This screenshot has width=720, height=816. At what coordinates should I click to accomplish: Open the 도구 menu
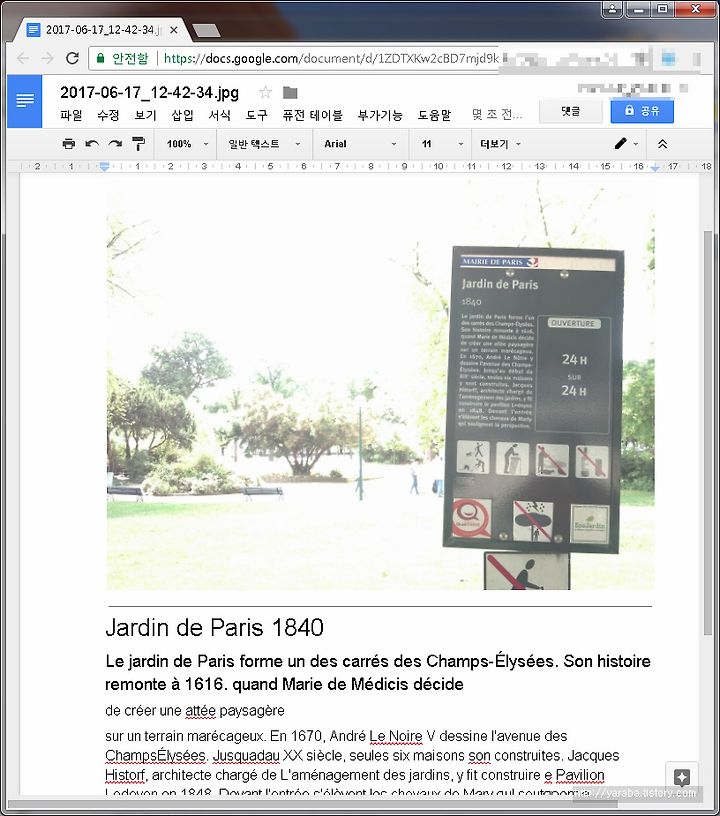click(x=256, y=115)
